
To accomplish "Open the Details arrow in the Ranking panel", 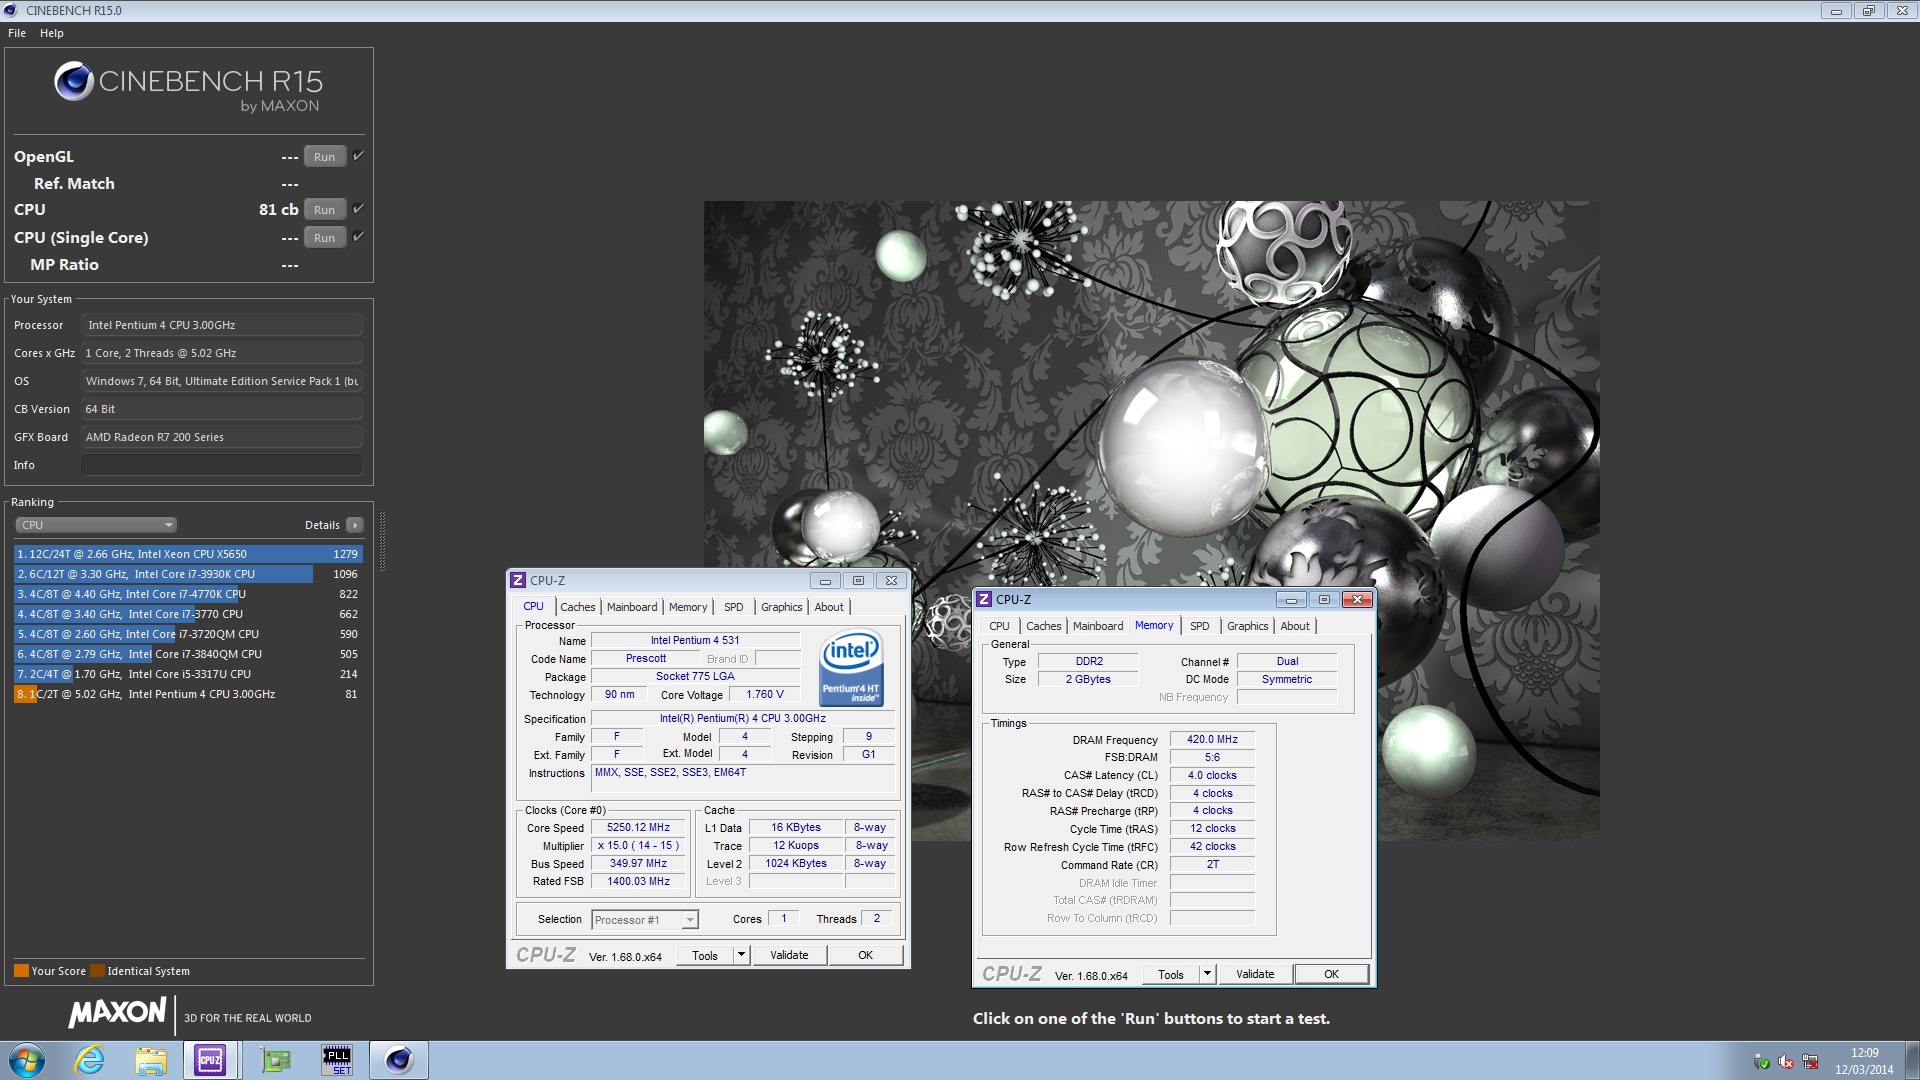I will pyautogui.click(x=354, y=525).
